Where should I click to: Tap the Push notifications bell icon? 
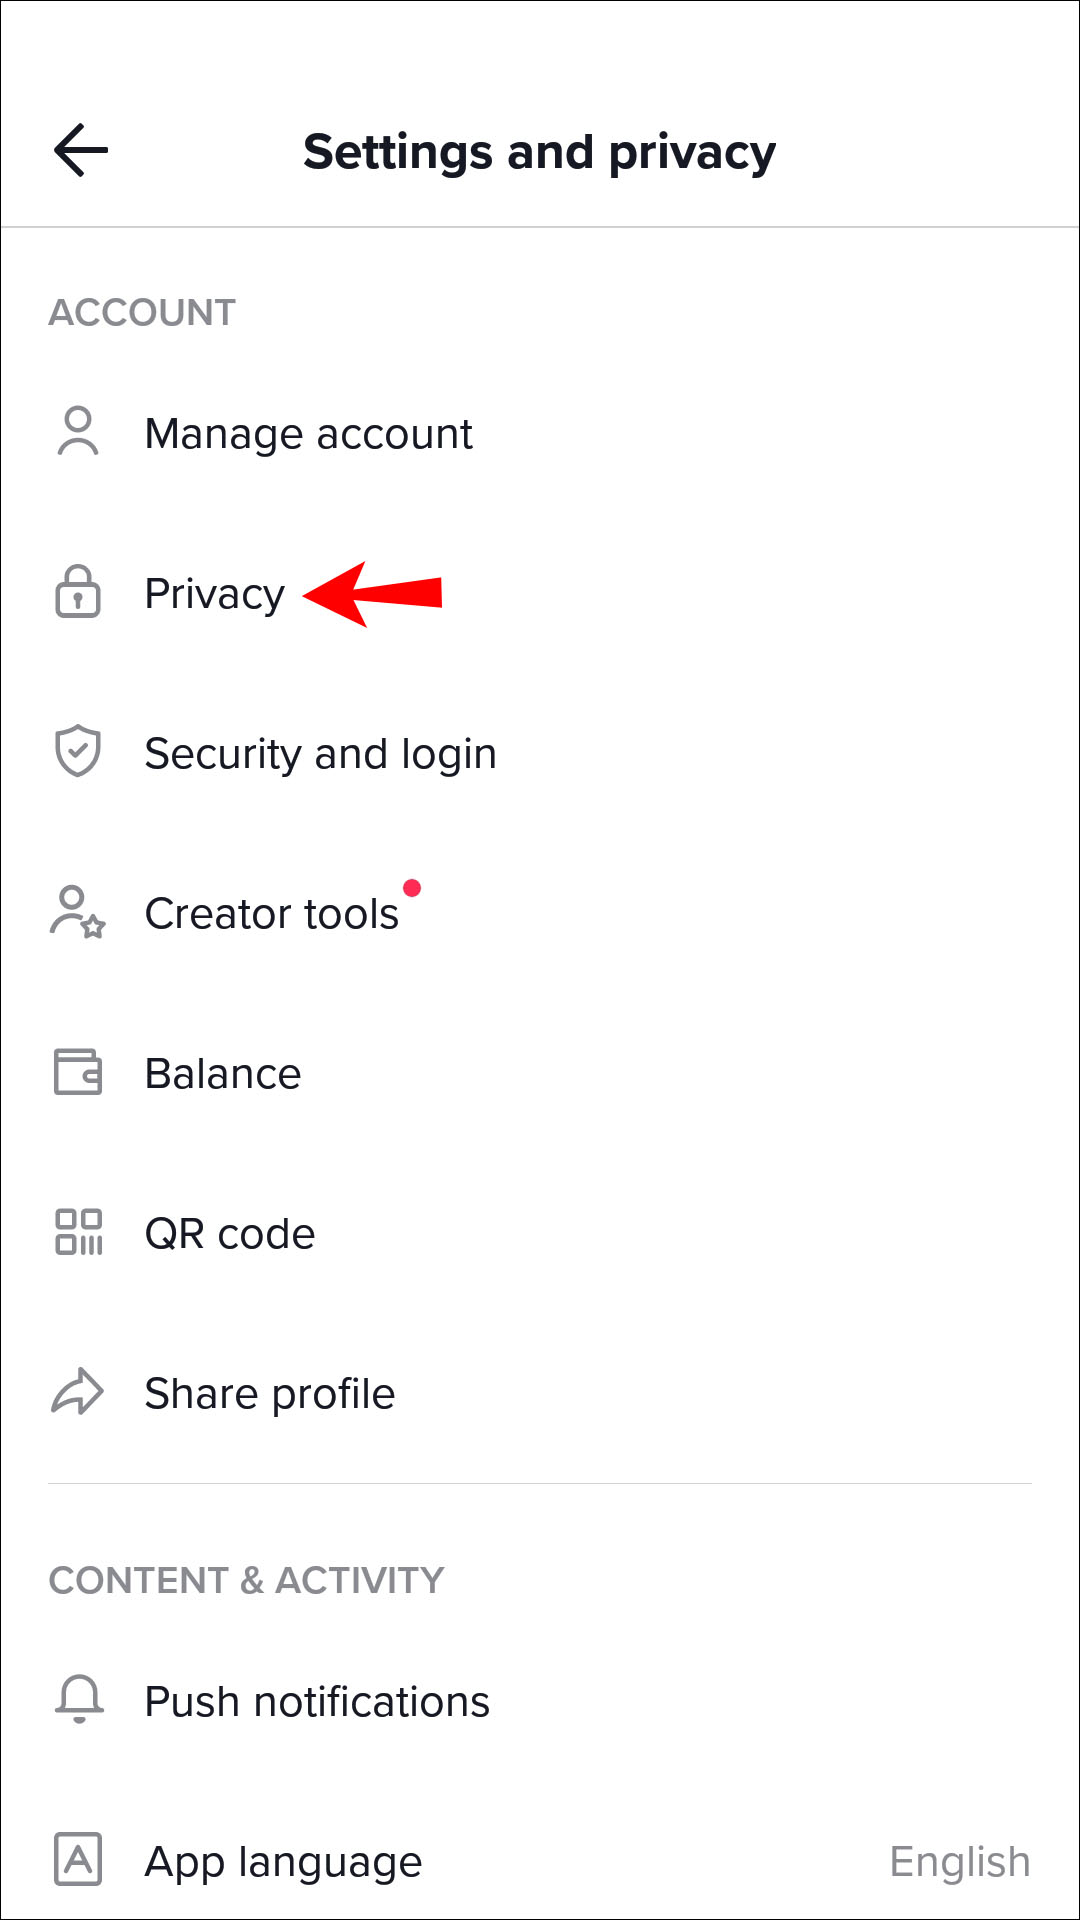pyautogui.click(x=79, y=1700)
